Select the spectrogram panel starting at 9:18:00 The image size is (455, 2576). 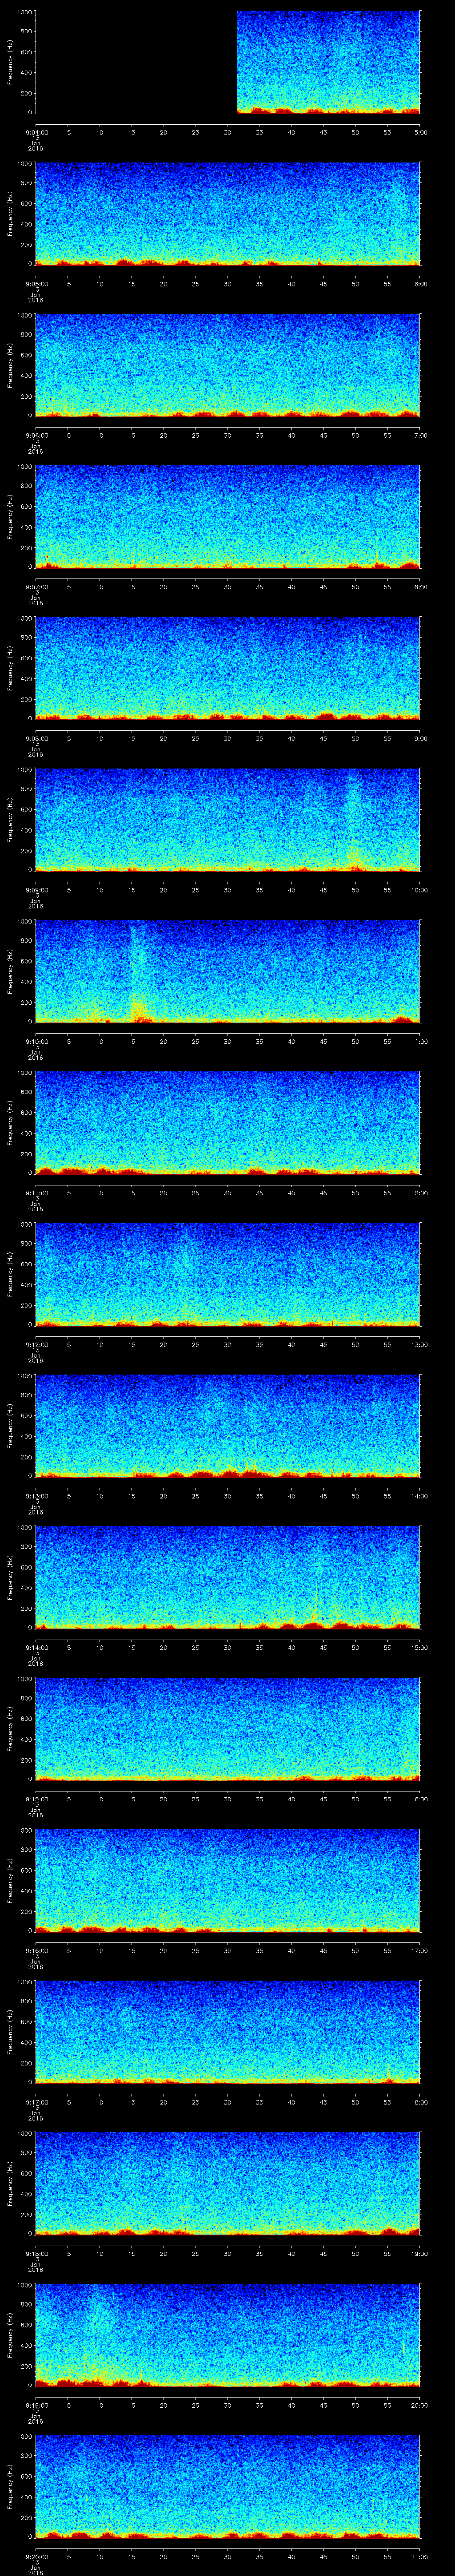point(228,2183)
